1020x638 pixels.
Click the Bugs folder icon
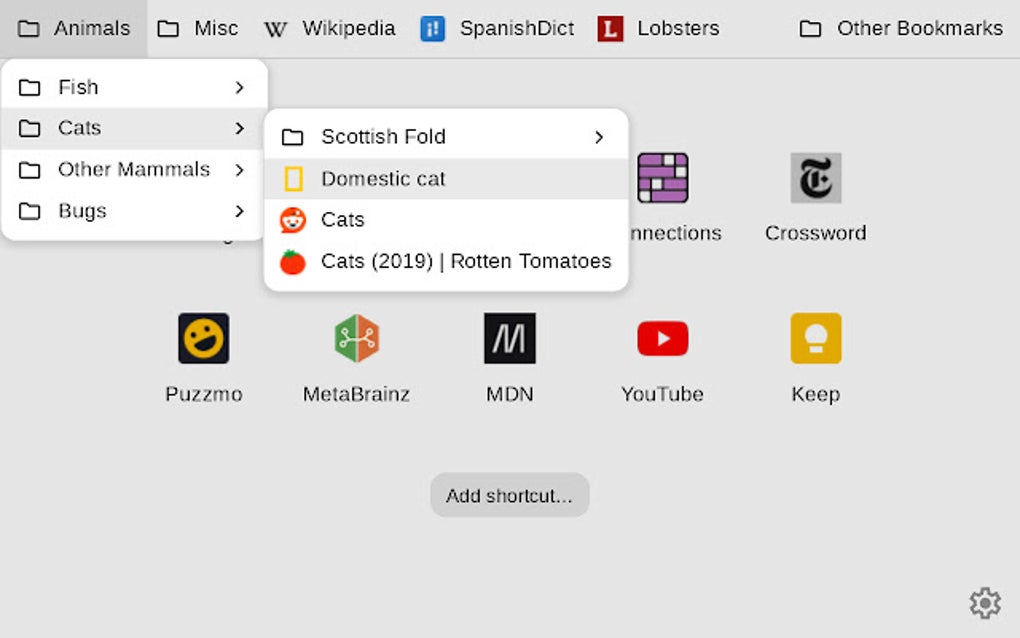click(x=29, y=211)
